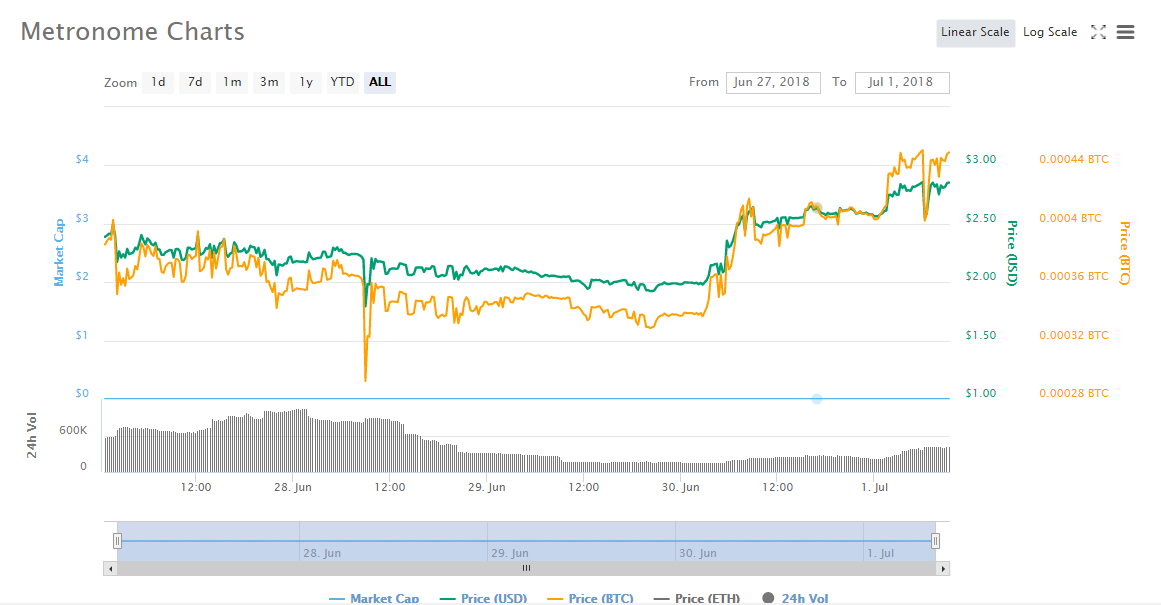Viewport: 1161px width, 605px height.
Task: Click the market cap line marker dot
Action: 817,399
